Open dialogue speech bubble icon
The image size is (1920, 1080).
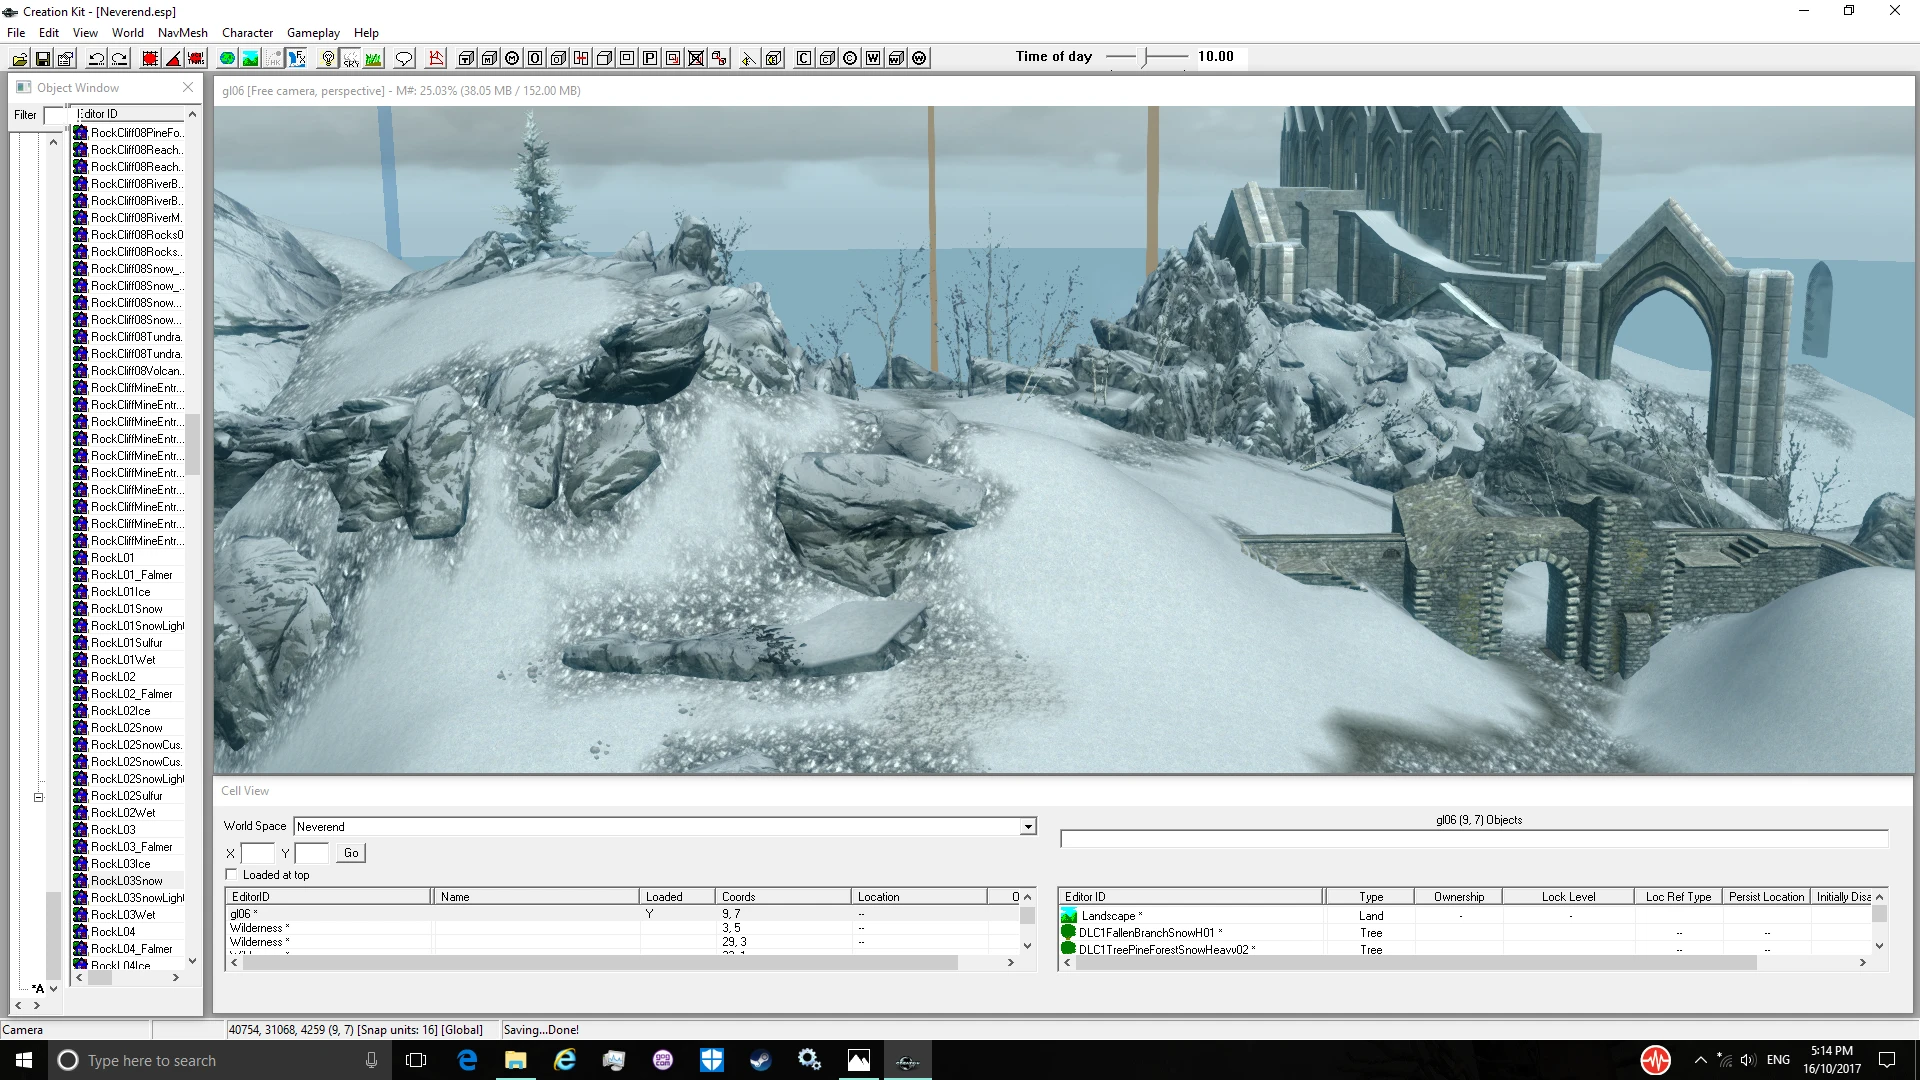404,58
